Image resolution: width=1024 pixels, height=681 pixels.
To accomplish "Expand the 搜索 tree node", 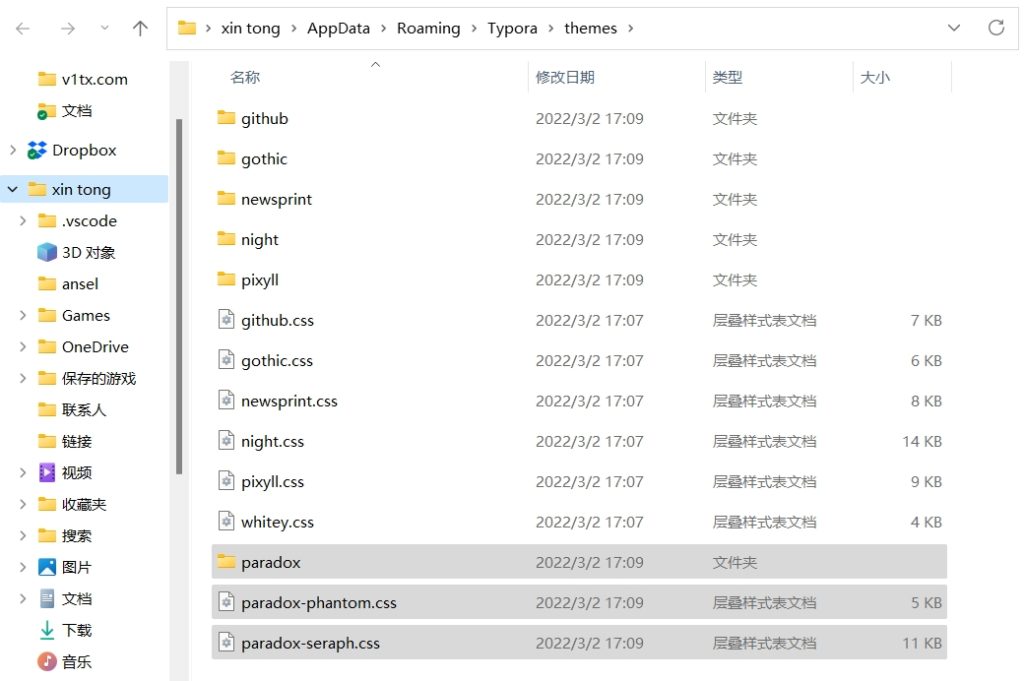I will click(x=23, y=535).
